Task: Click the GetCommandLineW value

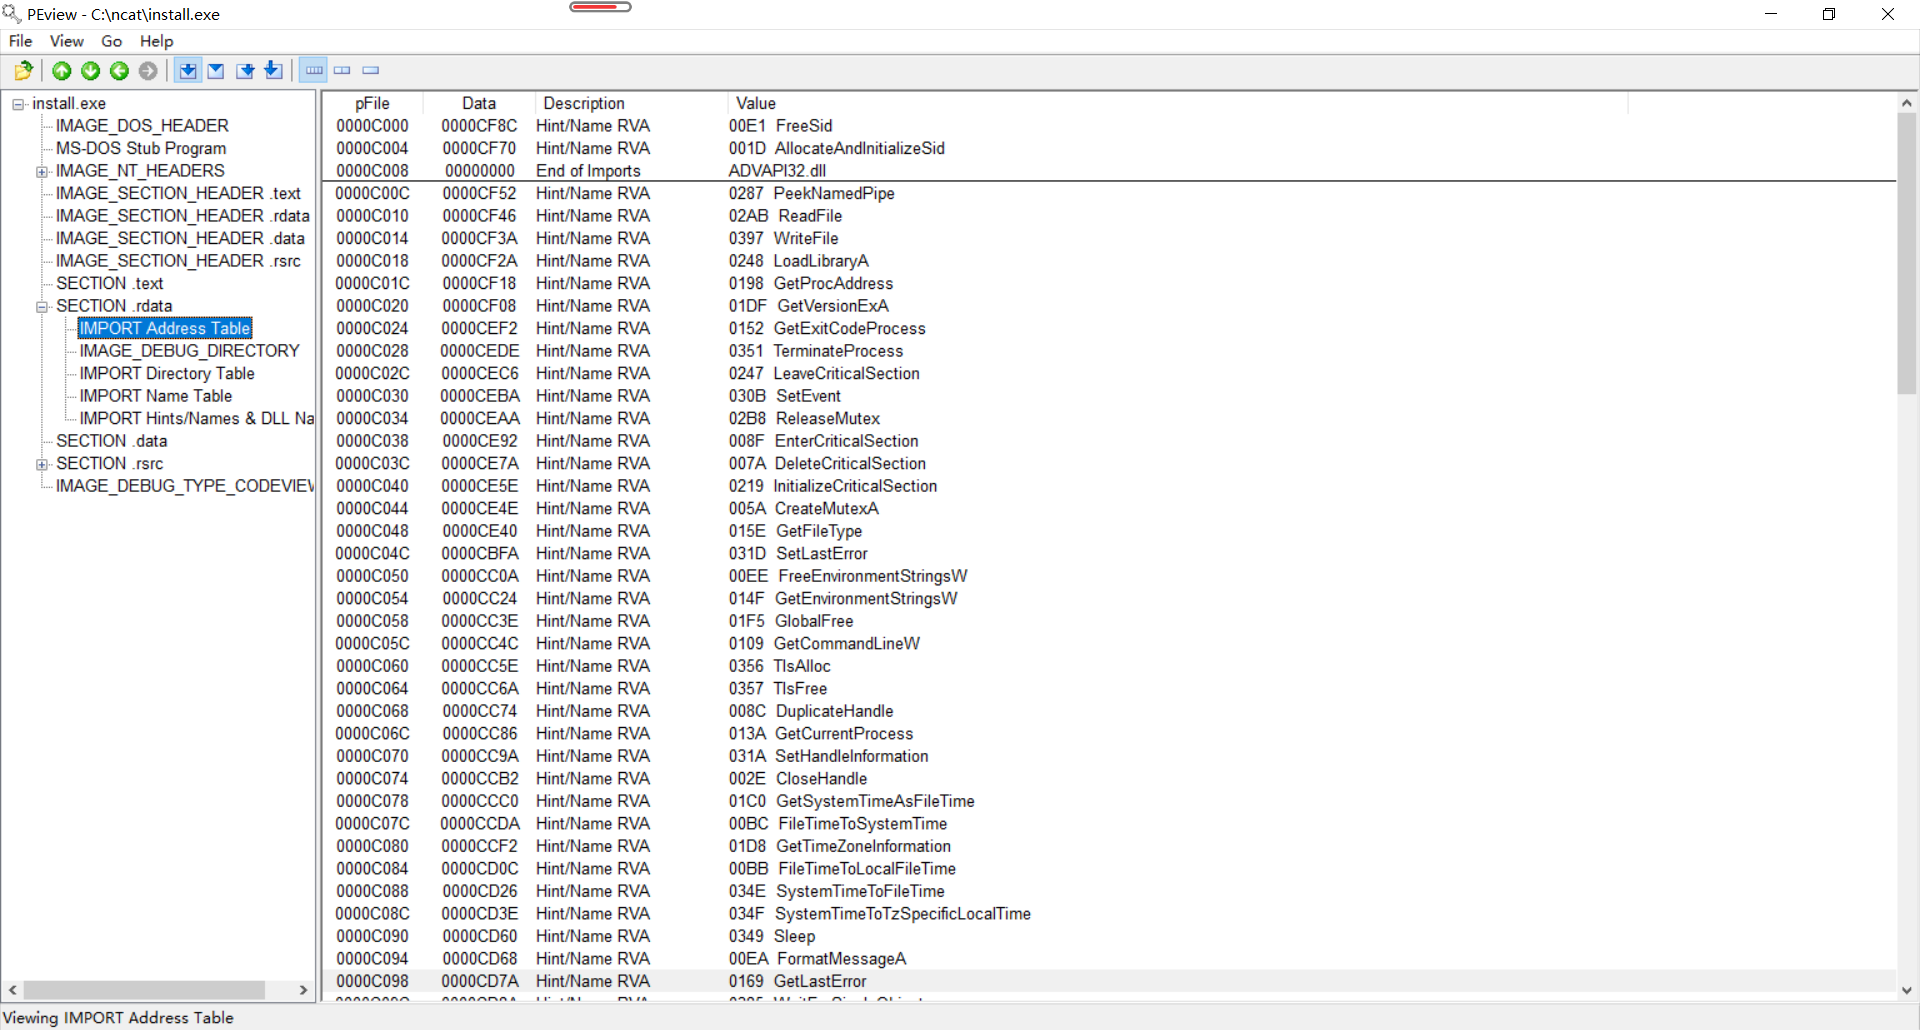Action: point(824,643)
